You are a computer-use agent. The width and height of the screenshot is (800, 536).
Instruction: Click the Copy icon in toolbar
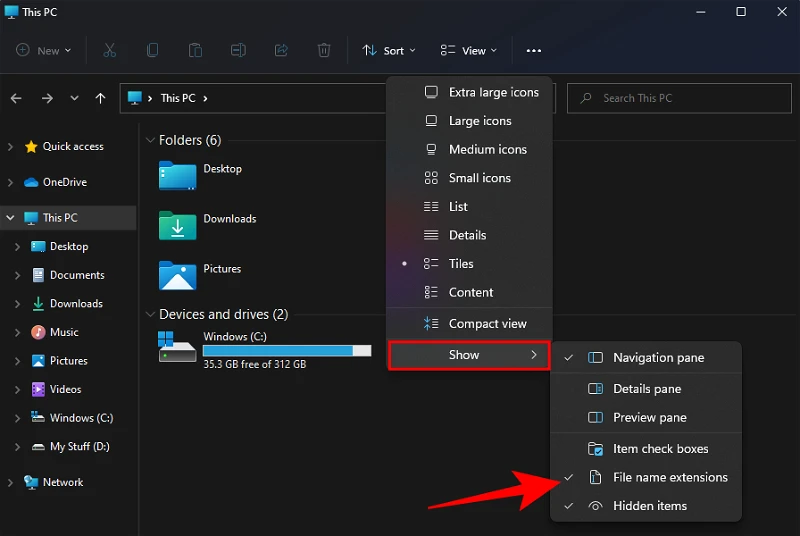click(x=153, y=50)
